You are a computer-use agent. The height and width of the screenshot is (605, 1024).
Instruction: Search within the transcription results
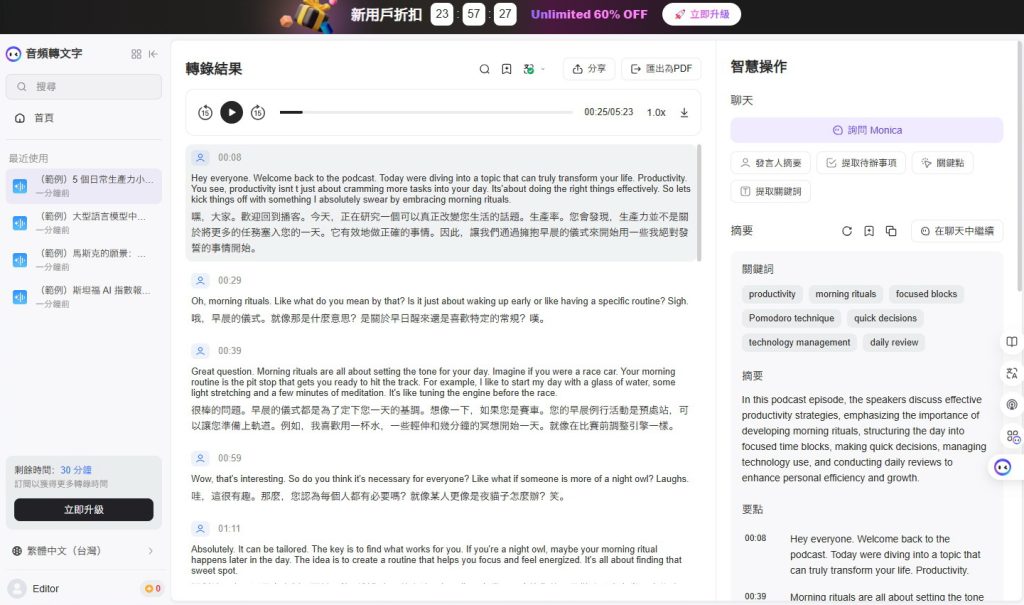click(484, 69)
